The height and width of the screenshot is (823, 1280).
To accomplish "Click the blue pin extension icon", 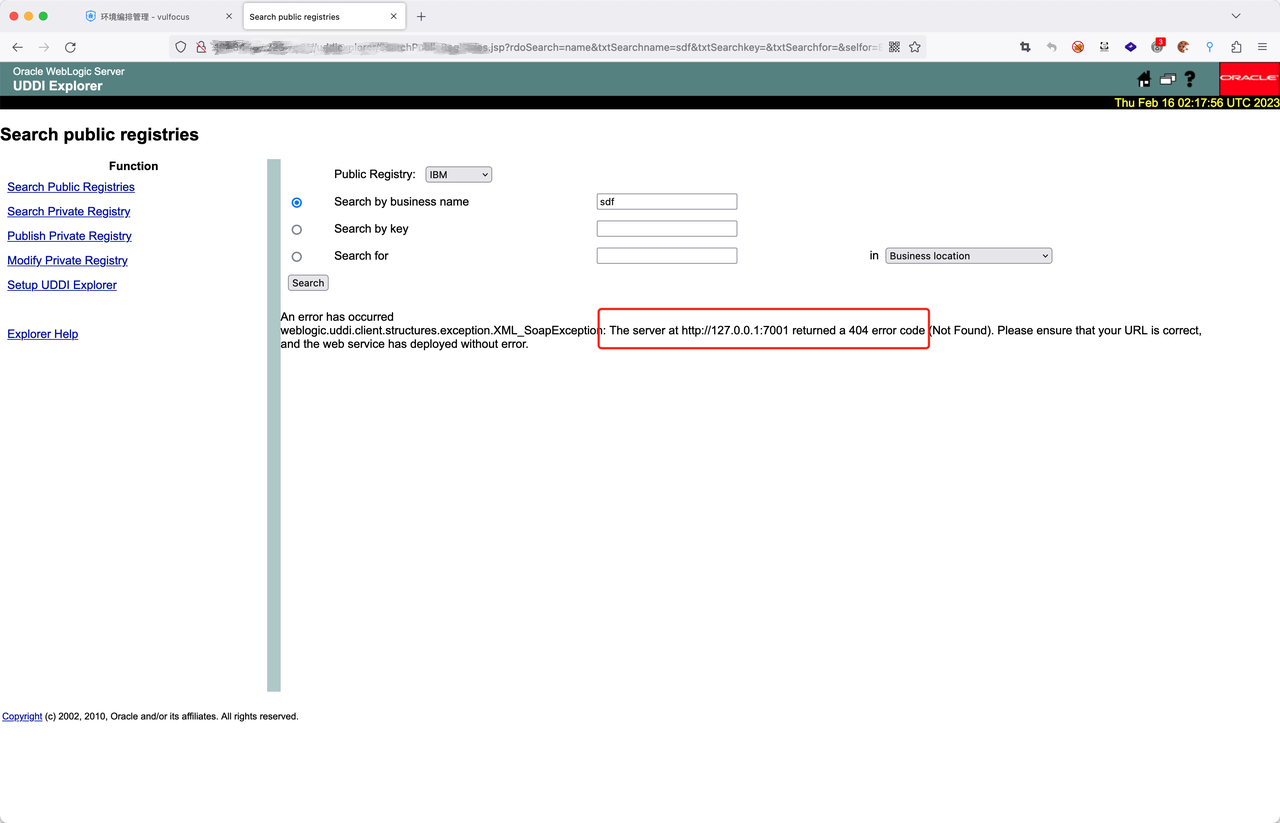I will pos(1209,47).
